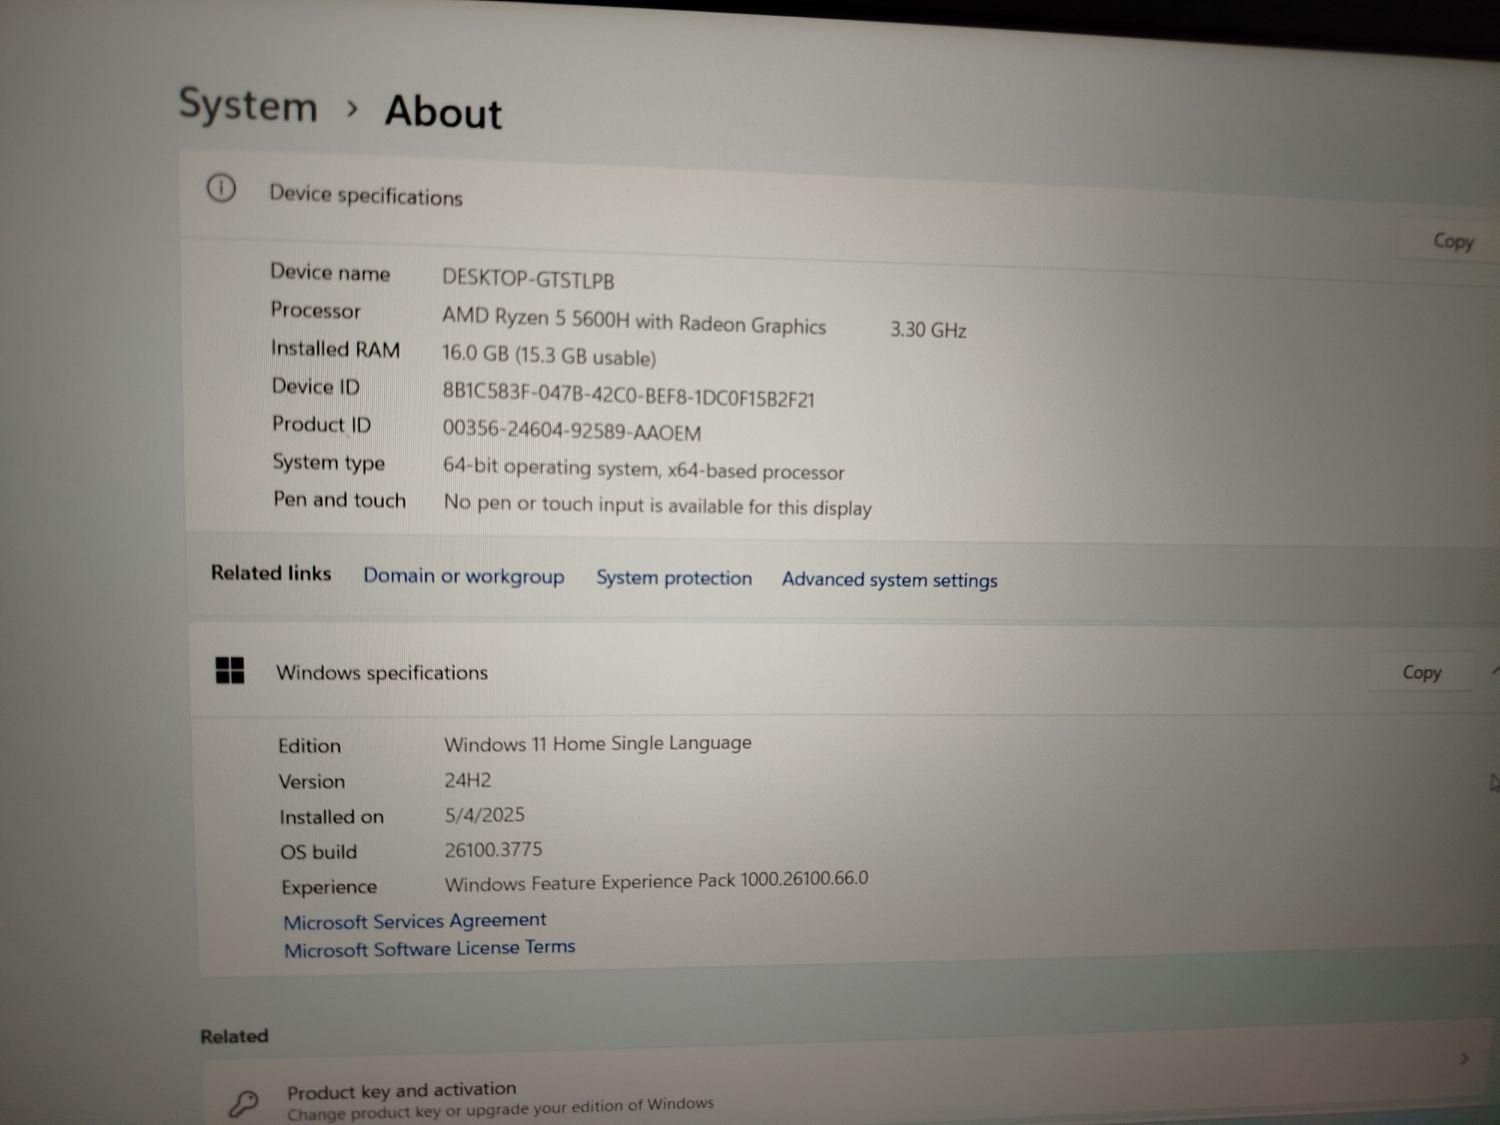
Task: Click the Device ID label
Action: pyautogui.click(x=315, y=386)
